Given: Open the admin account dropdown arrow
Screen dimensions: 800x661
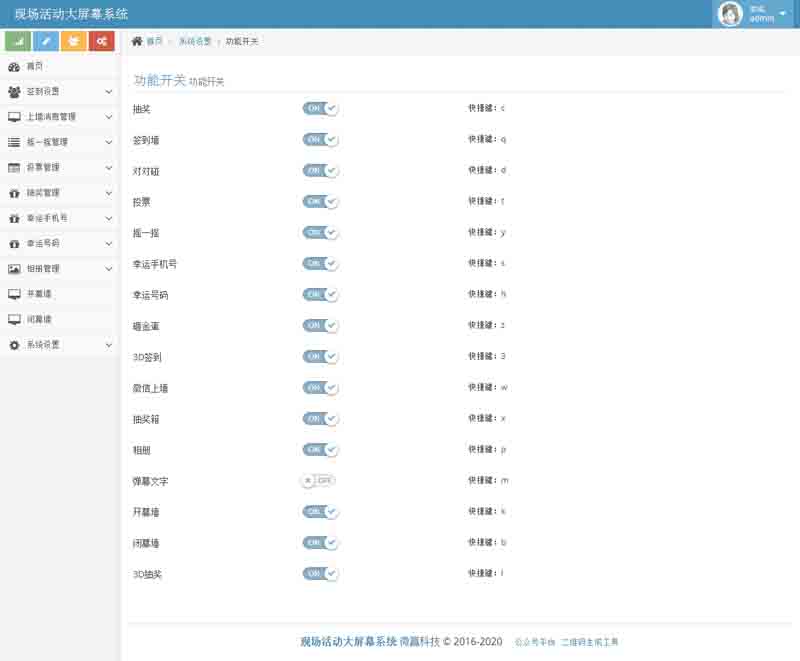Looking at the screenshot, I should 782,14.
